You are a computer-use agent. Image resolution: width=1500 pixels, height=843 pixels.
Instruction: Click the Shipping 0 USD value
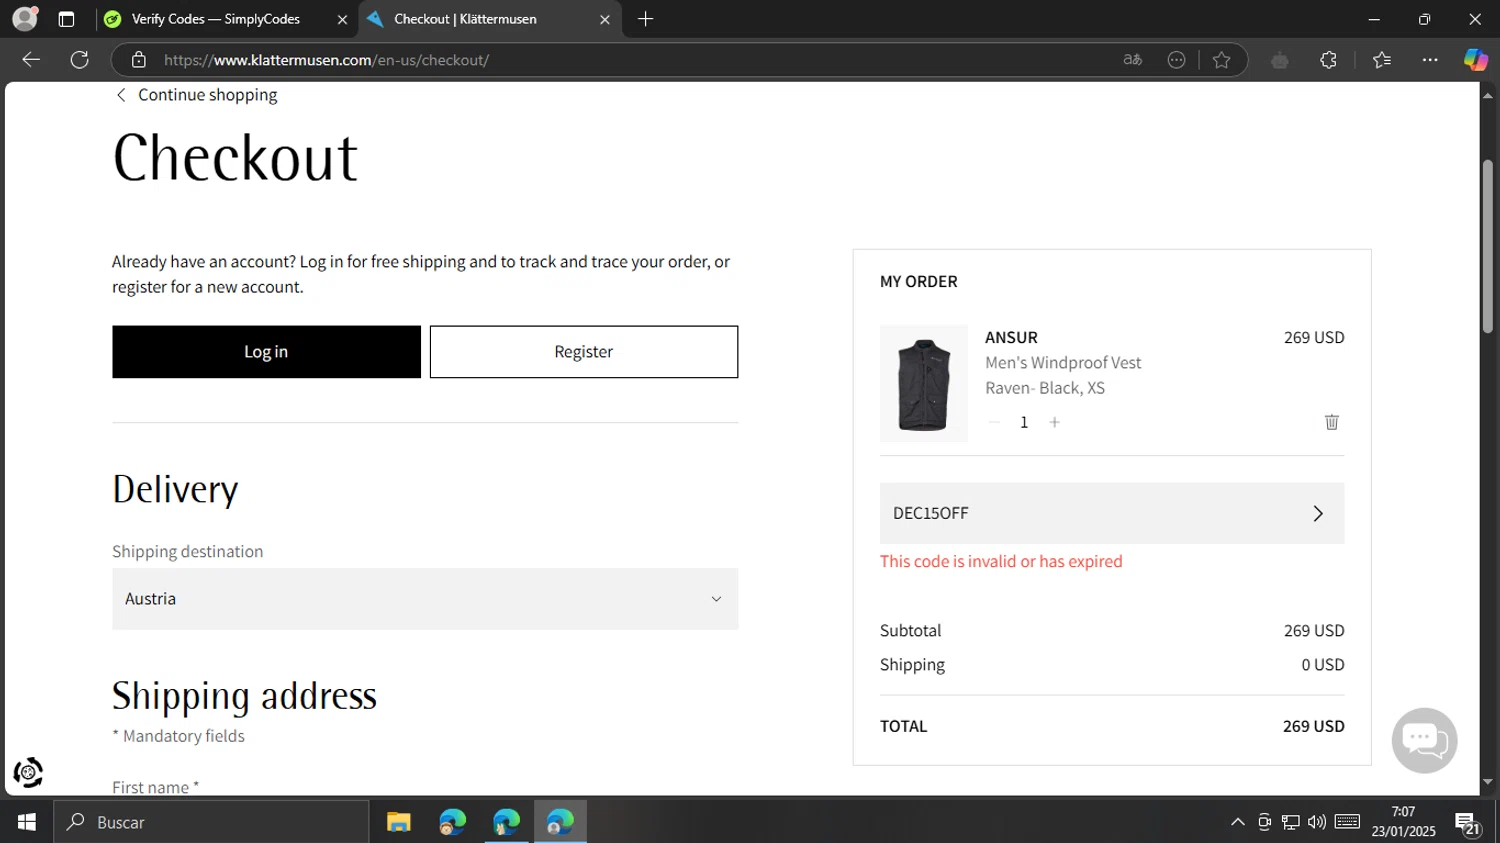tap(1322, 664)
